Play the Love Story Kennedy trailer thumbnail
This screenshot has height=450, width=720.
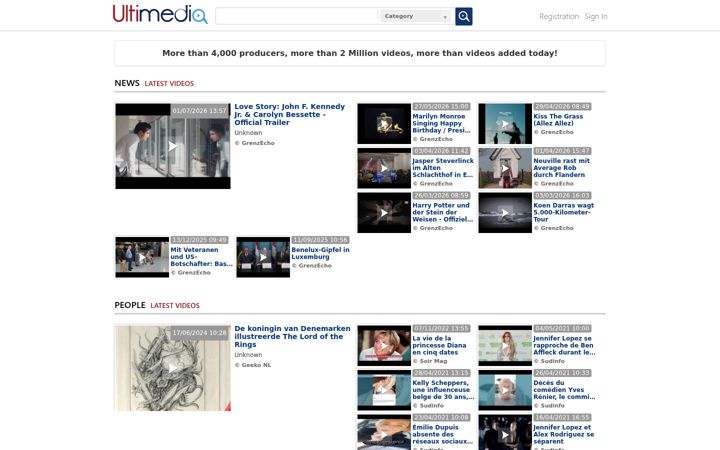tap(173, 146)
